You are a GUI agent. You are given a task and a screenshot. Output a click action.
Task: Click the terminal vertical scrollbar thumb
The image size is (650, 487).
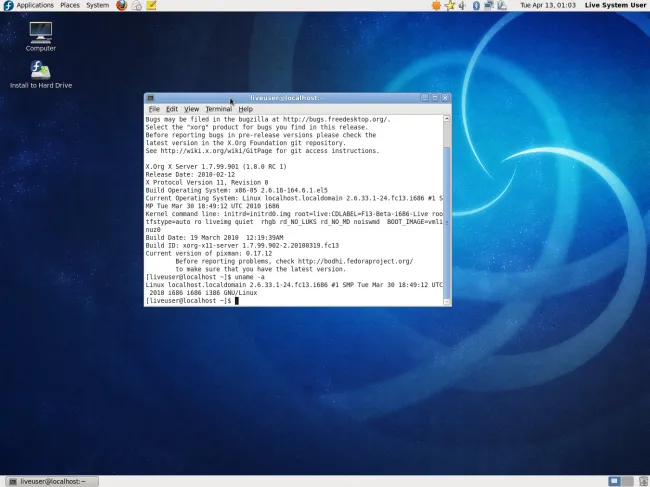coord(447,222)
